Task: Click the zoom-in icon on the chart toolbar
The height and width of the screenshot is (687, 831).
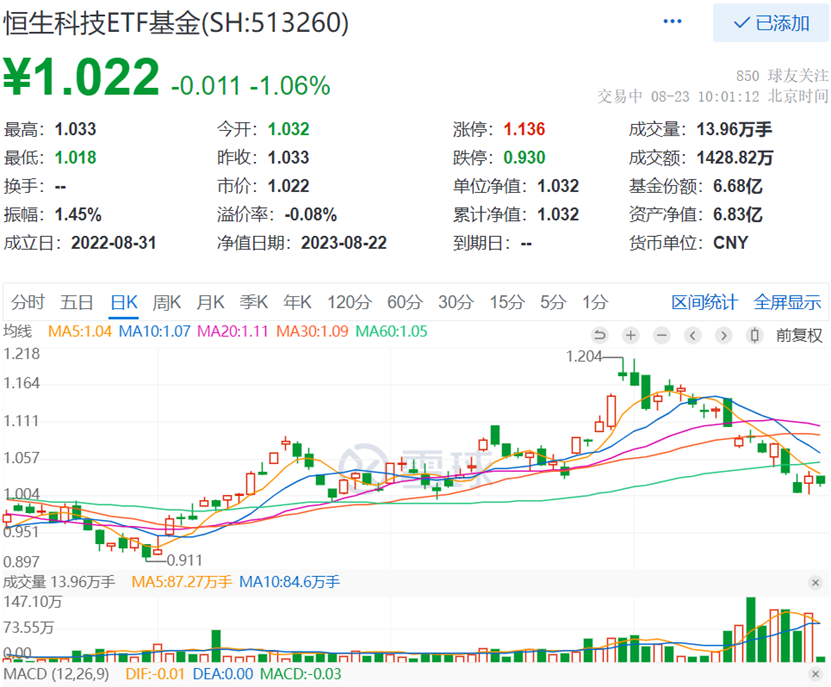Action: pos(630,335)
